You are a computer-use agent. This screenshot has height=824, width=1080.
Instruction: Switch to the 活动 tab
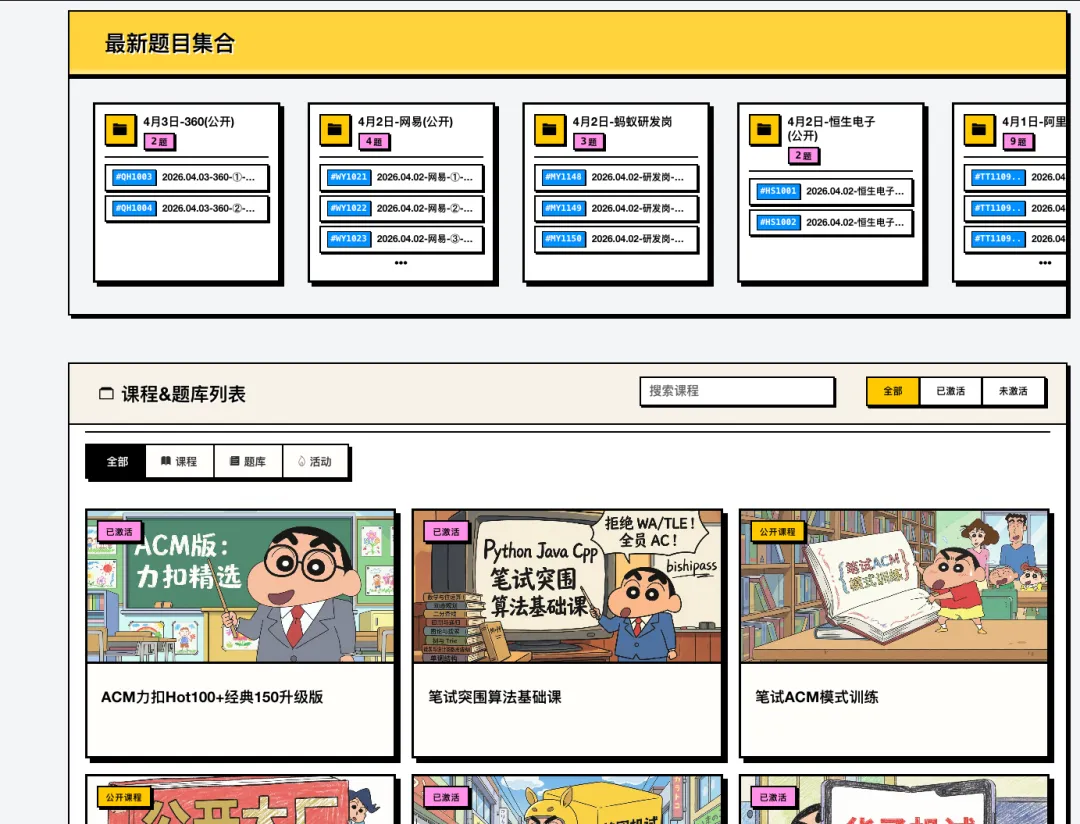315,462
